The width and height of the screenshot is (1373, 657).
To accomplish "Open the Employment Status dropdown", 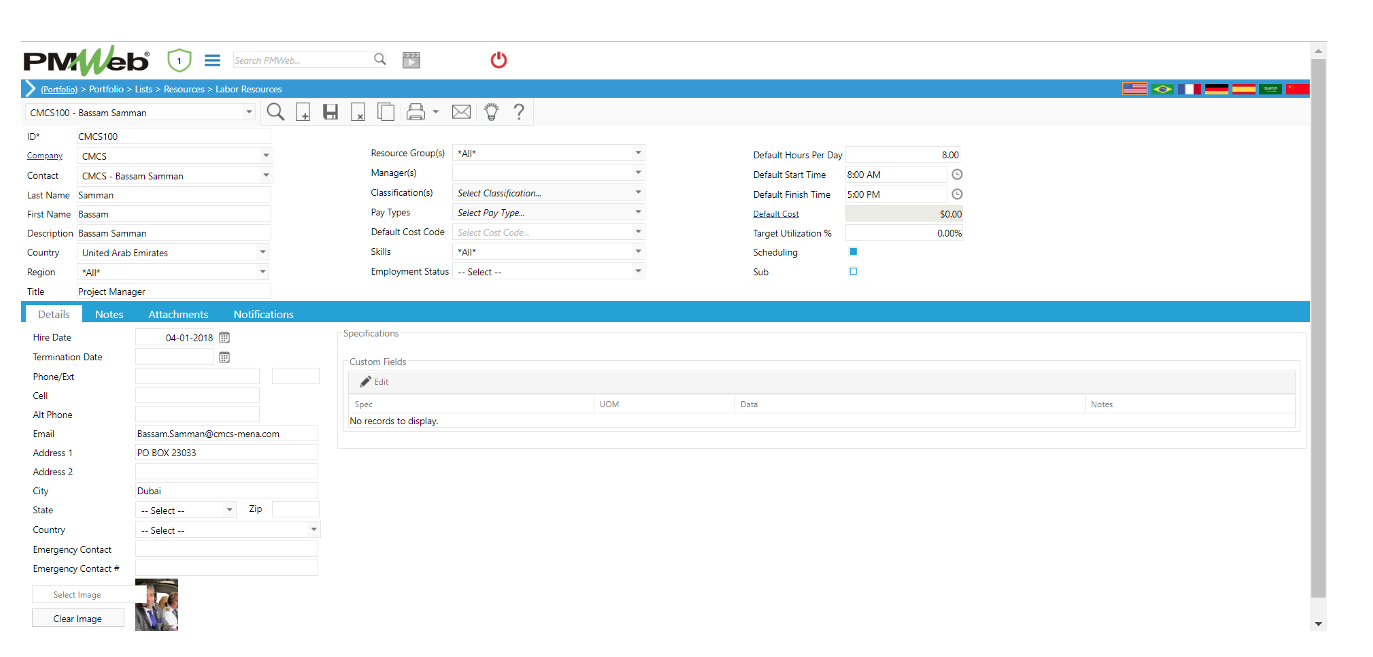I will [638, 271].
